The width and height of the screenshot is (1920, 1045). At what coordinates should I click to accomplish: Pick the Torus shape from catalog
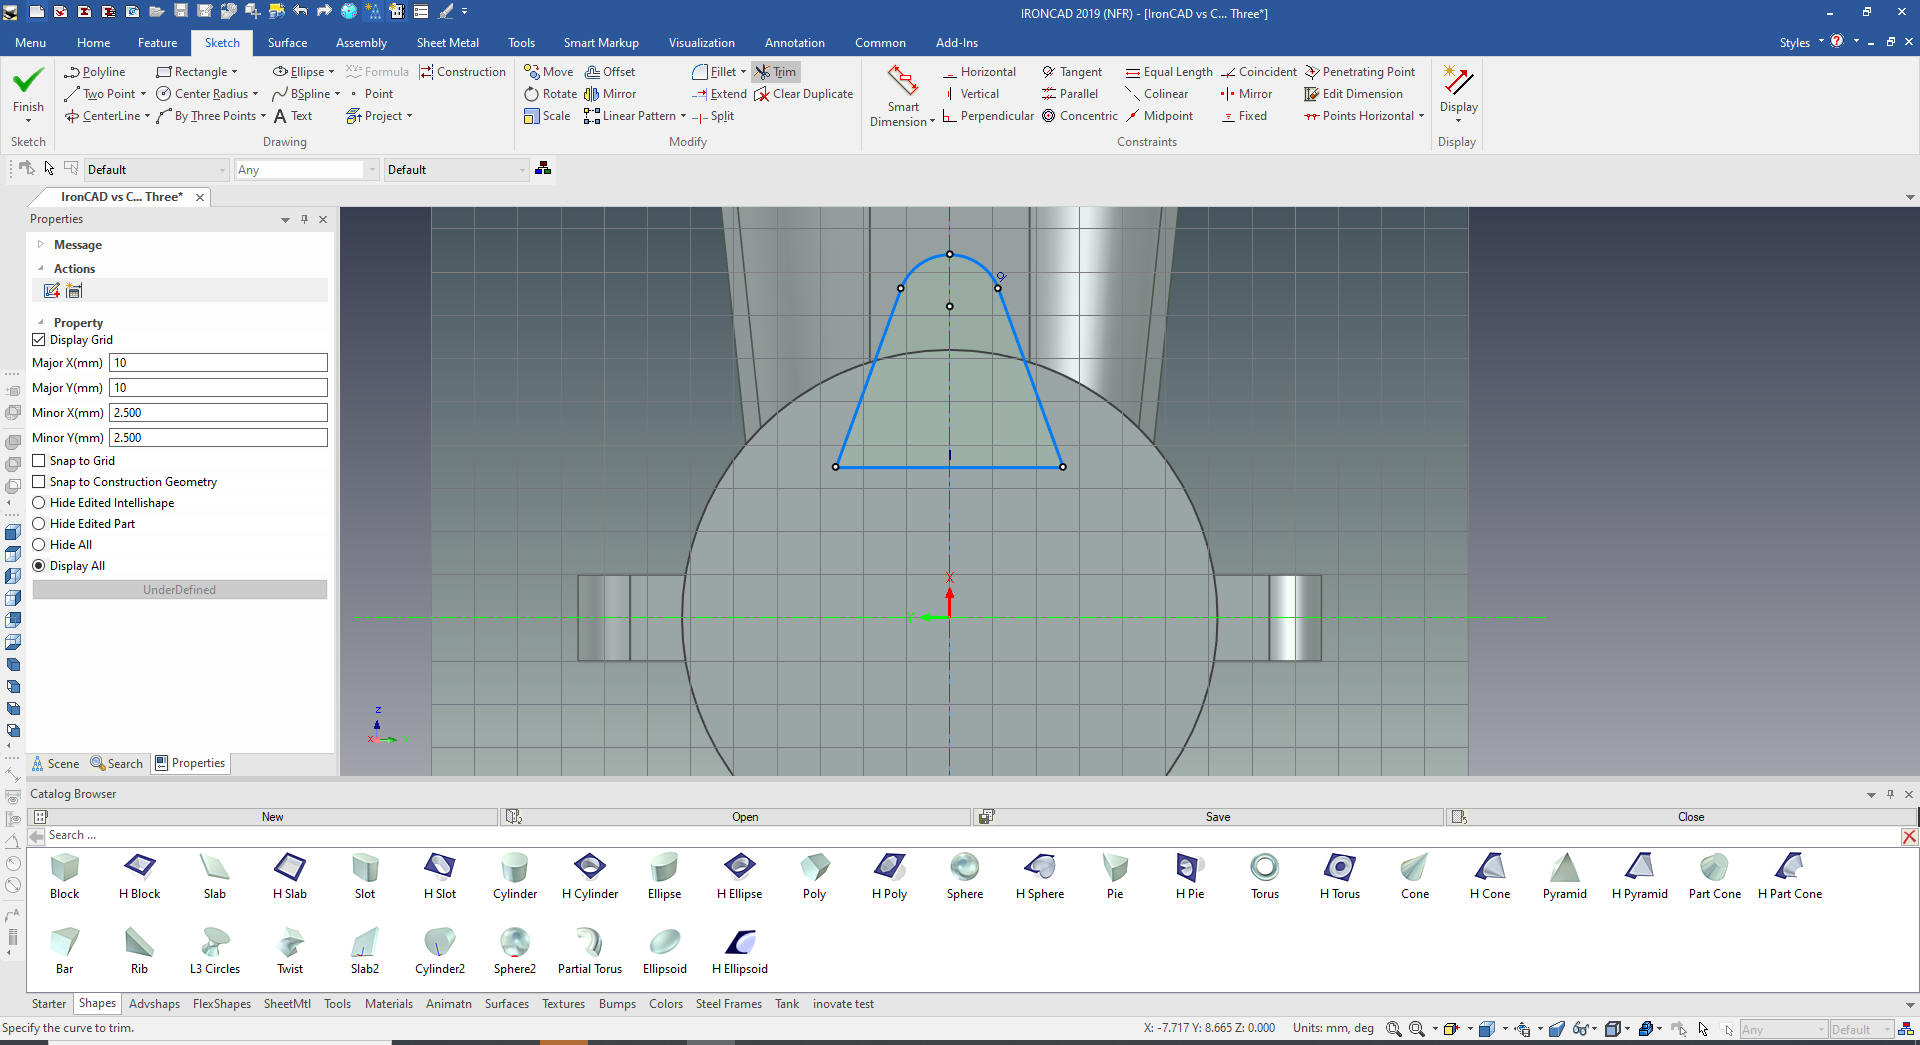click(x=1264, y=868)
